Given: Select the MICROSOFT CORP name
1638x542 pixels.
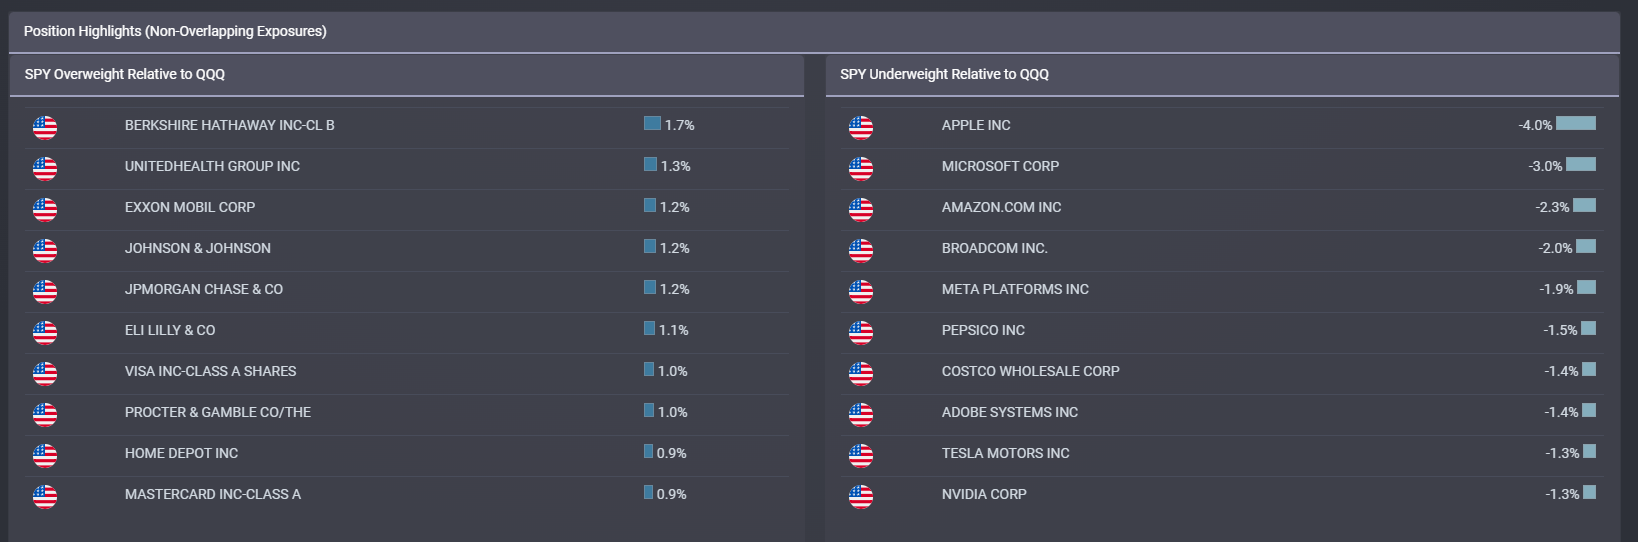Looking at the screenshot, I should (x=1000, y=166).
